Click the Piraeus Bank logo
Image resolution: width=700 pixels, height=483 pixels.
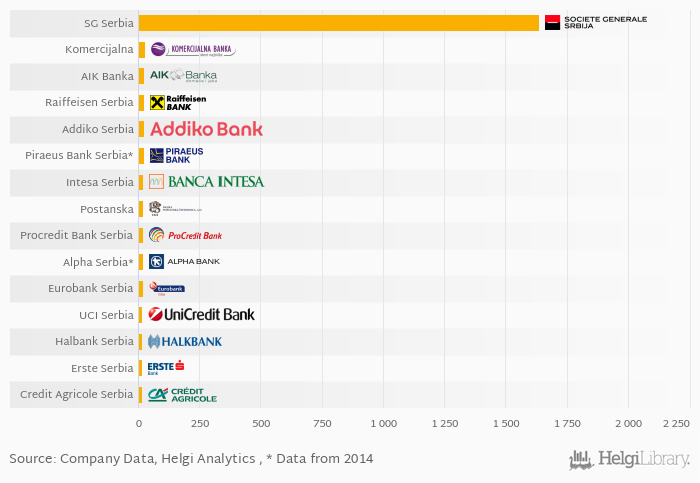pyautogui.click(x=176, y=155)
